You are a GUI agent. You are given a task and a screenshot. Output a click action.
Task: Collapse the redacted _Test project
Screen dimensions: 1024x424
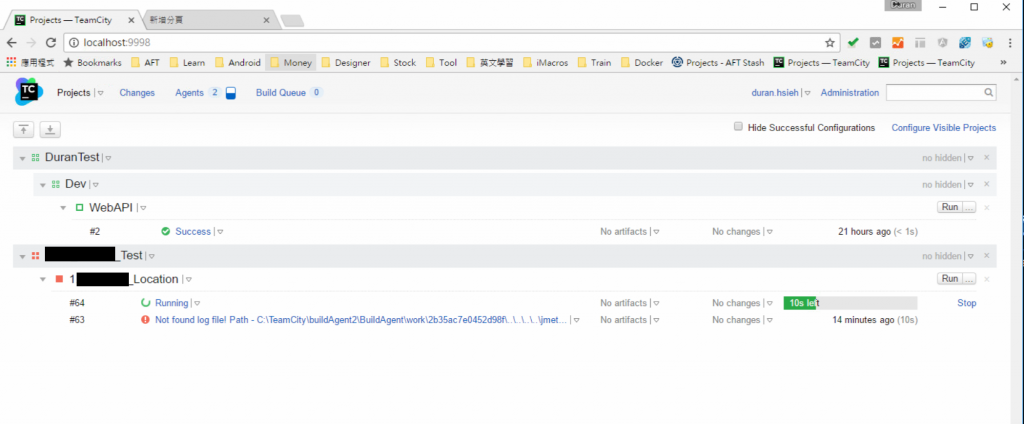coord(23,256)
